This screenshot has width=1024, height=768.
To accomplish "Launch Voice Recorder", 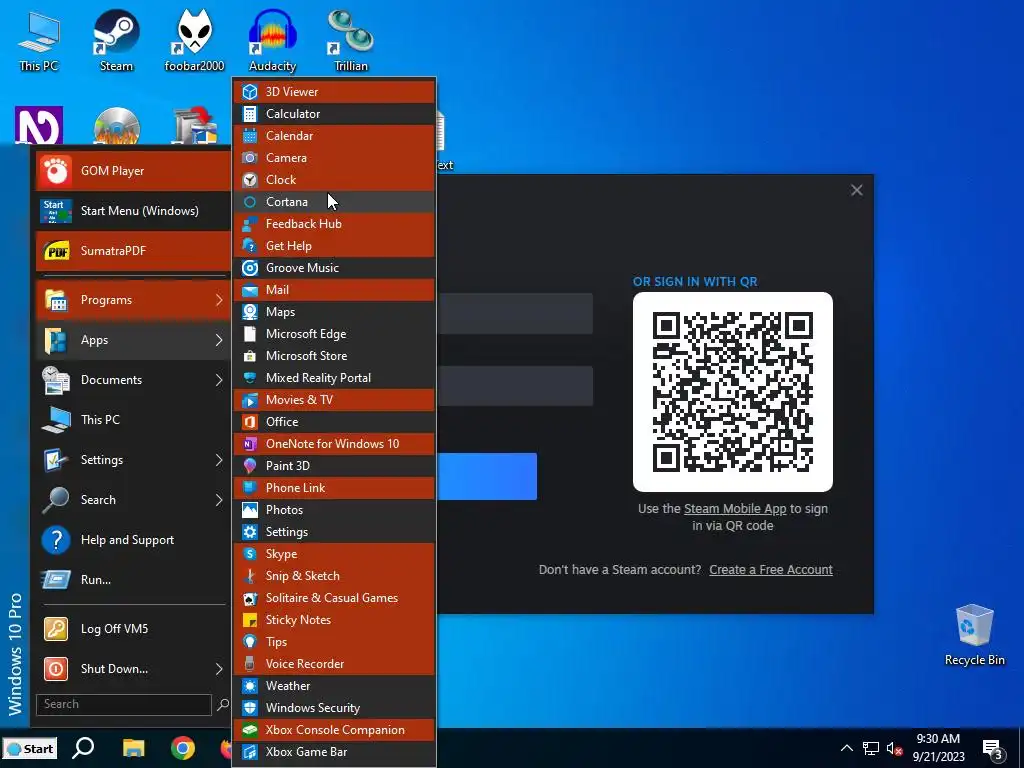I will point(334,664).
